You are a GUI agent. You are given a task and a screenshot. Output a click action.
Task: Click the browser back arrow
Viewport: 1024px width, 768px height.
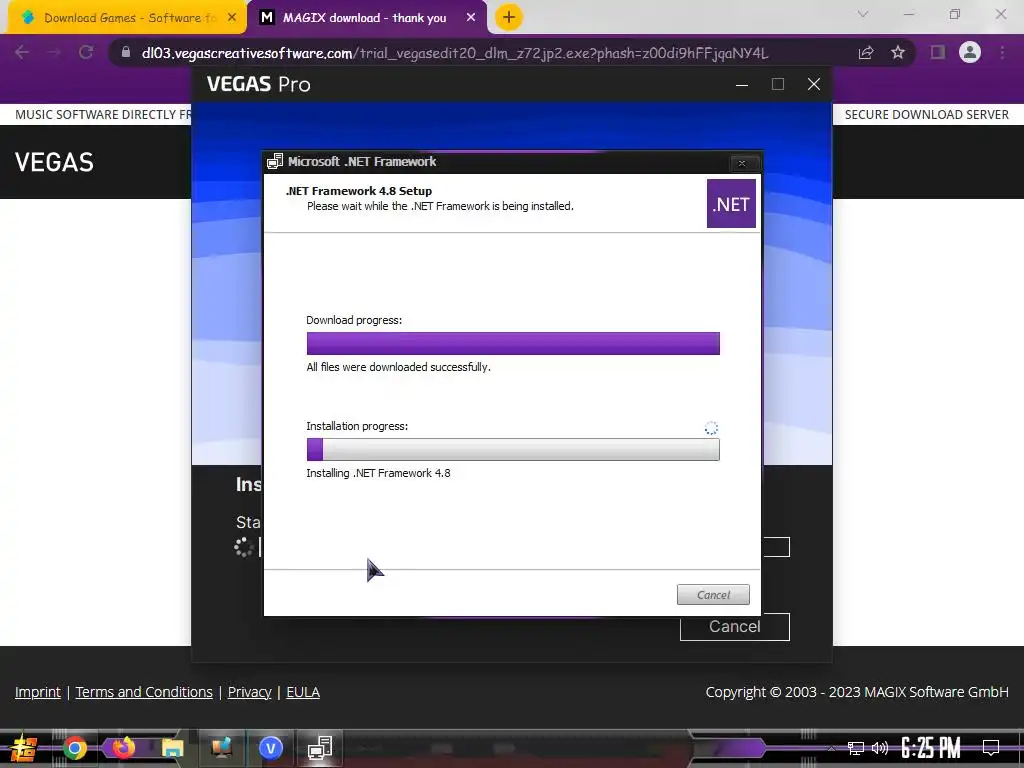point(22,53)
